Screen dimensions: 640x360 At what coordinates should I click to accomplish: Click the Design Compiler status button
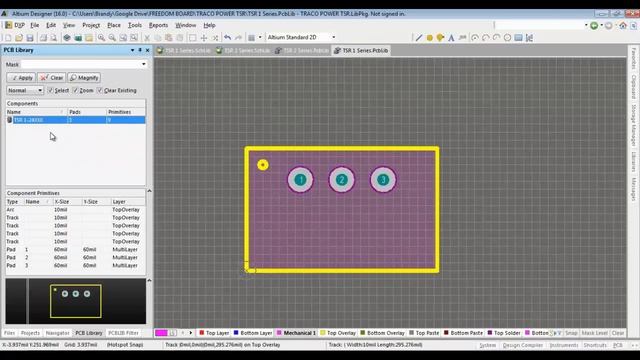coord(522,345)
